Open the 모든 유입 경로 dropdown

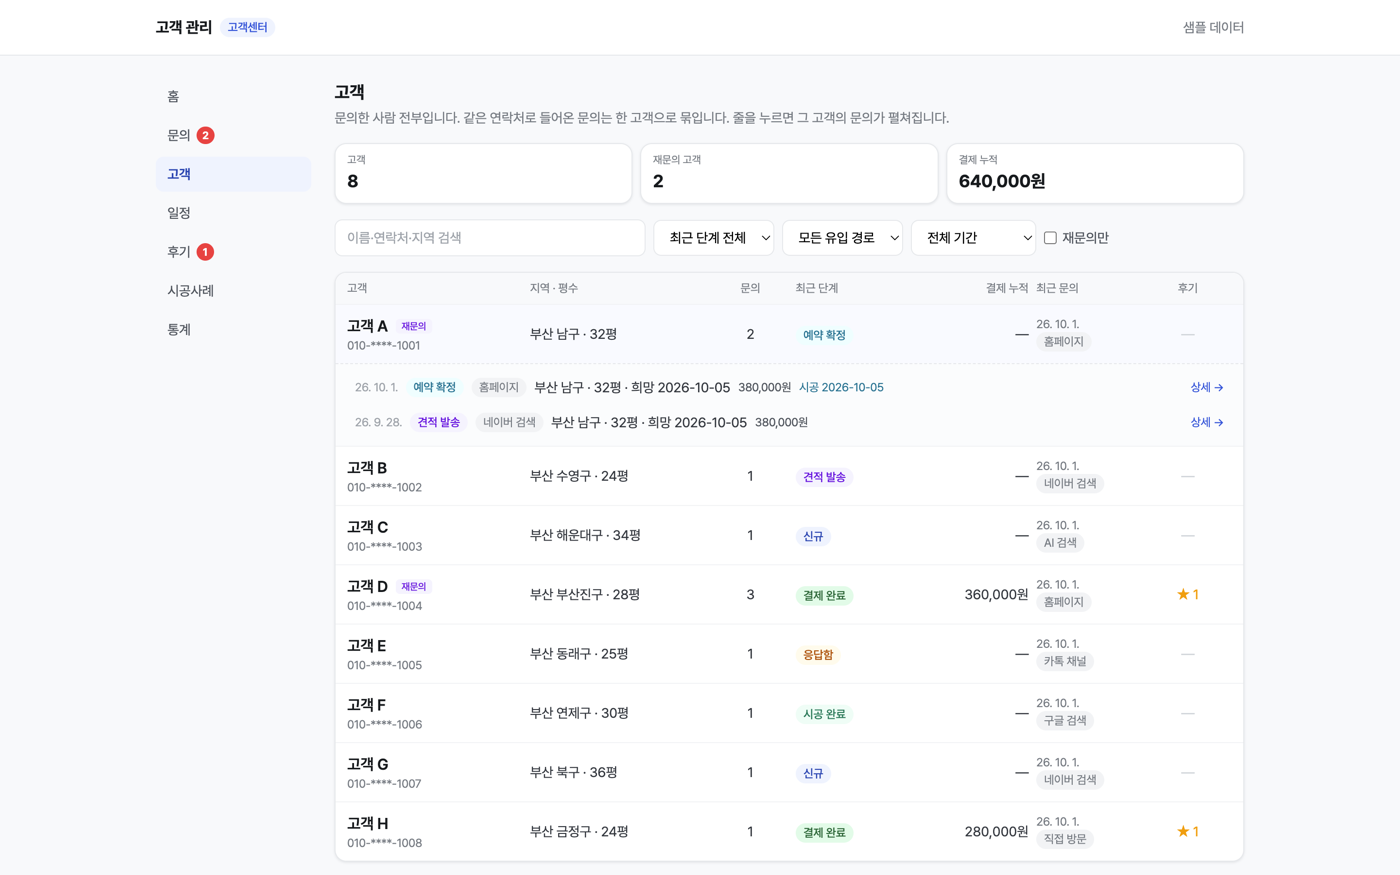point(842,238)
